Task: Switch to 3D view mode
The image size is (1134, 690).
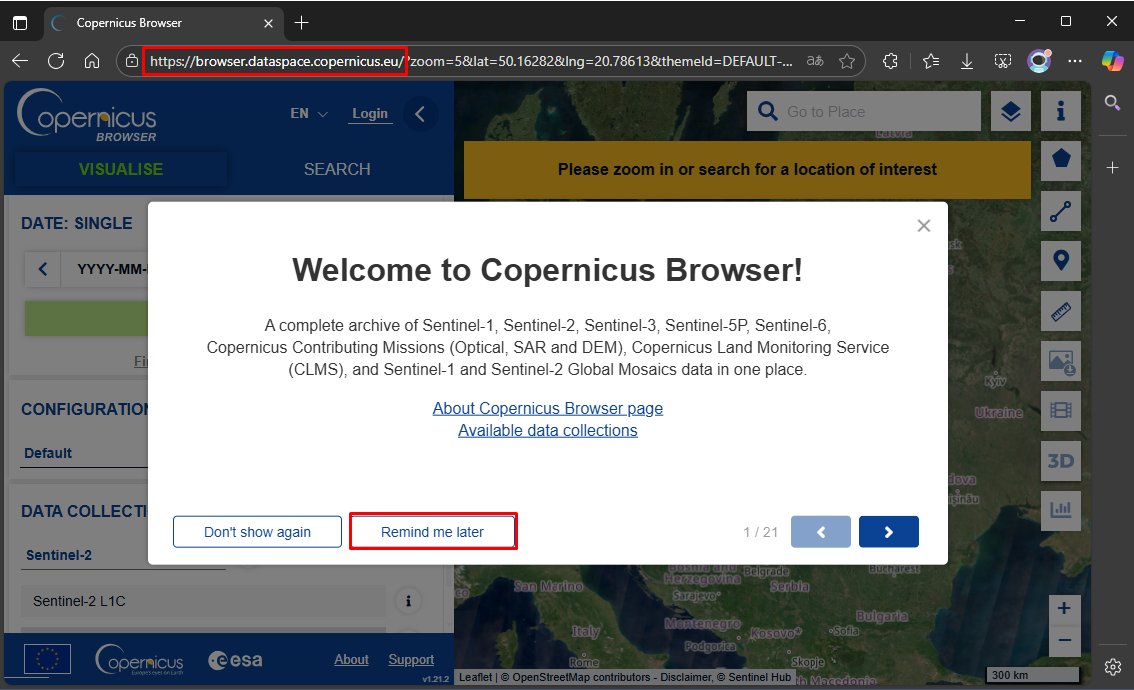Action: pyautogui.click(x=1061, y=461)
